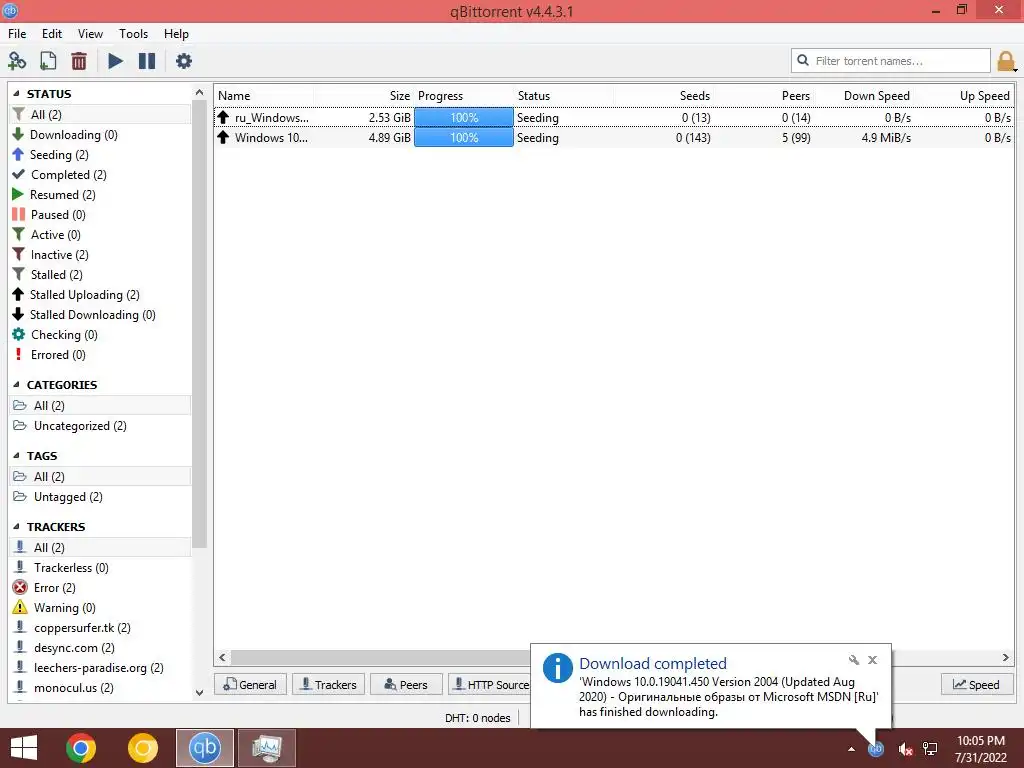The image size is (1024, 768).
Task: Select the Checking (0) status filter
Action: pos(101,335)
